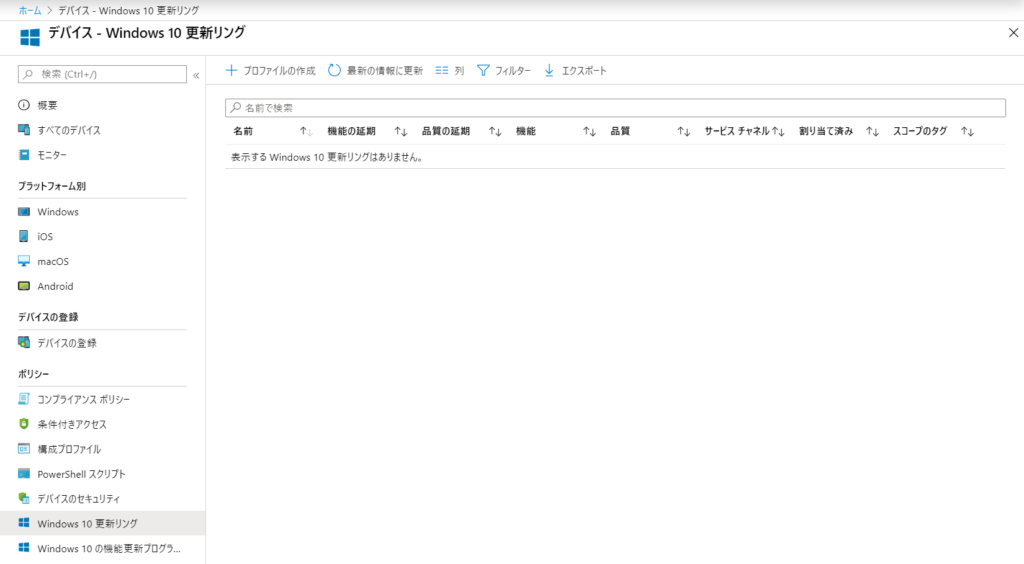Click コンプライアンス ポリシー label text

point(84,400)
